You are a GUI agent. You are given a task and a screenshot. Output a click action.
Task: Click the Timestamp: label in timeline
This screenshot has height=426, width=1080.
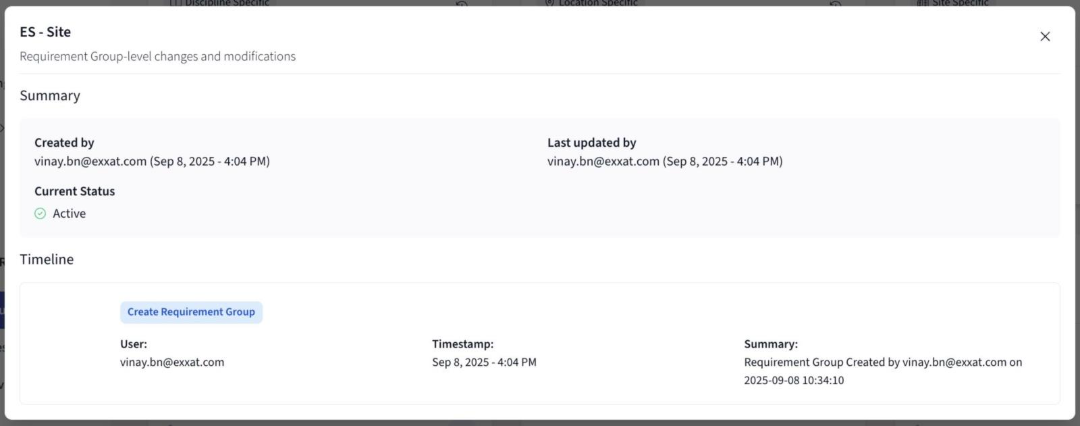click(463, 343)
